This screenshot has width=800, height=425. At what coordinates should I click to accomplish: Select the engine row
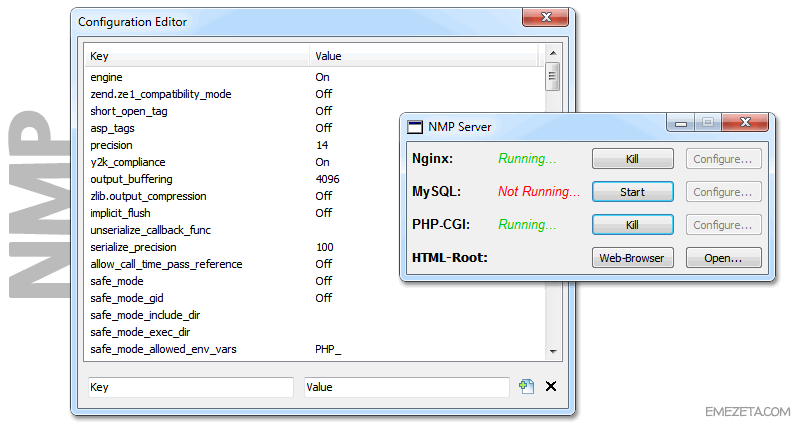(315, 77)
